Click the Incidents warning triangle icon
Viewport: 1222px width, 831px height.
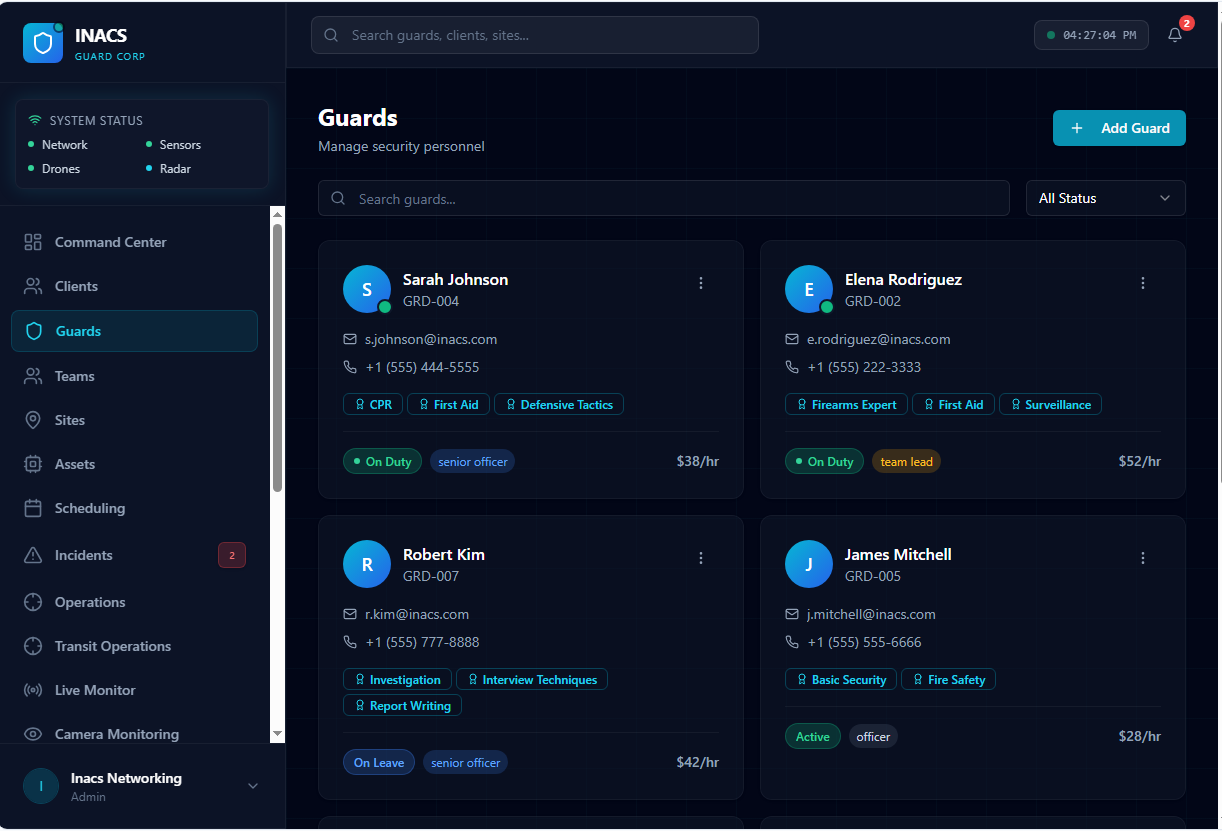coord(33,555)
